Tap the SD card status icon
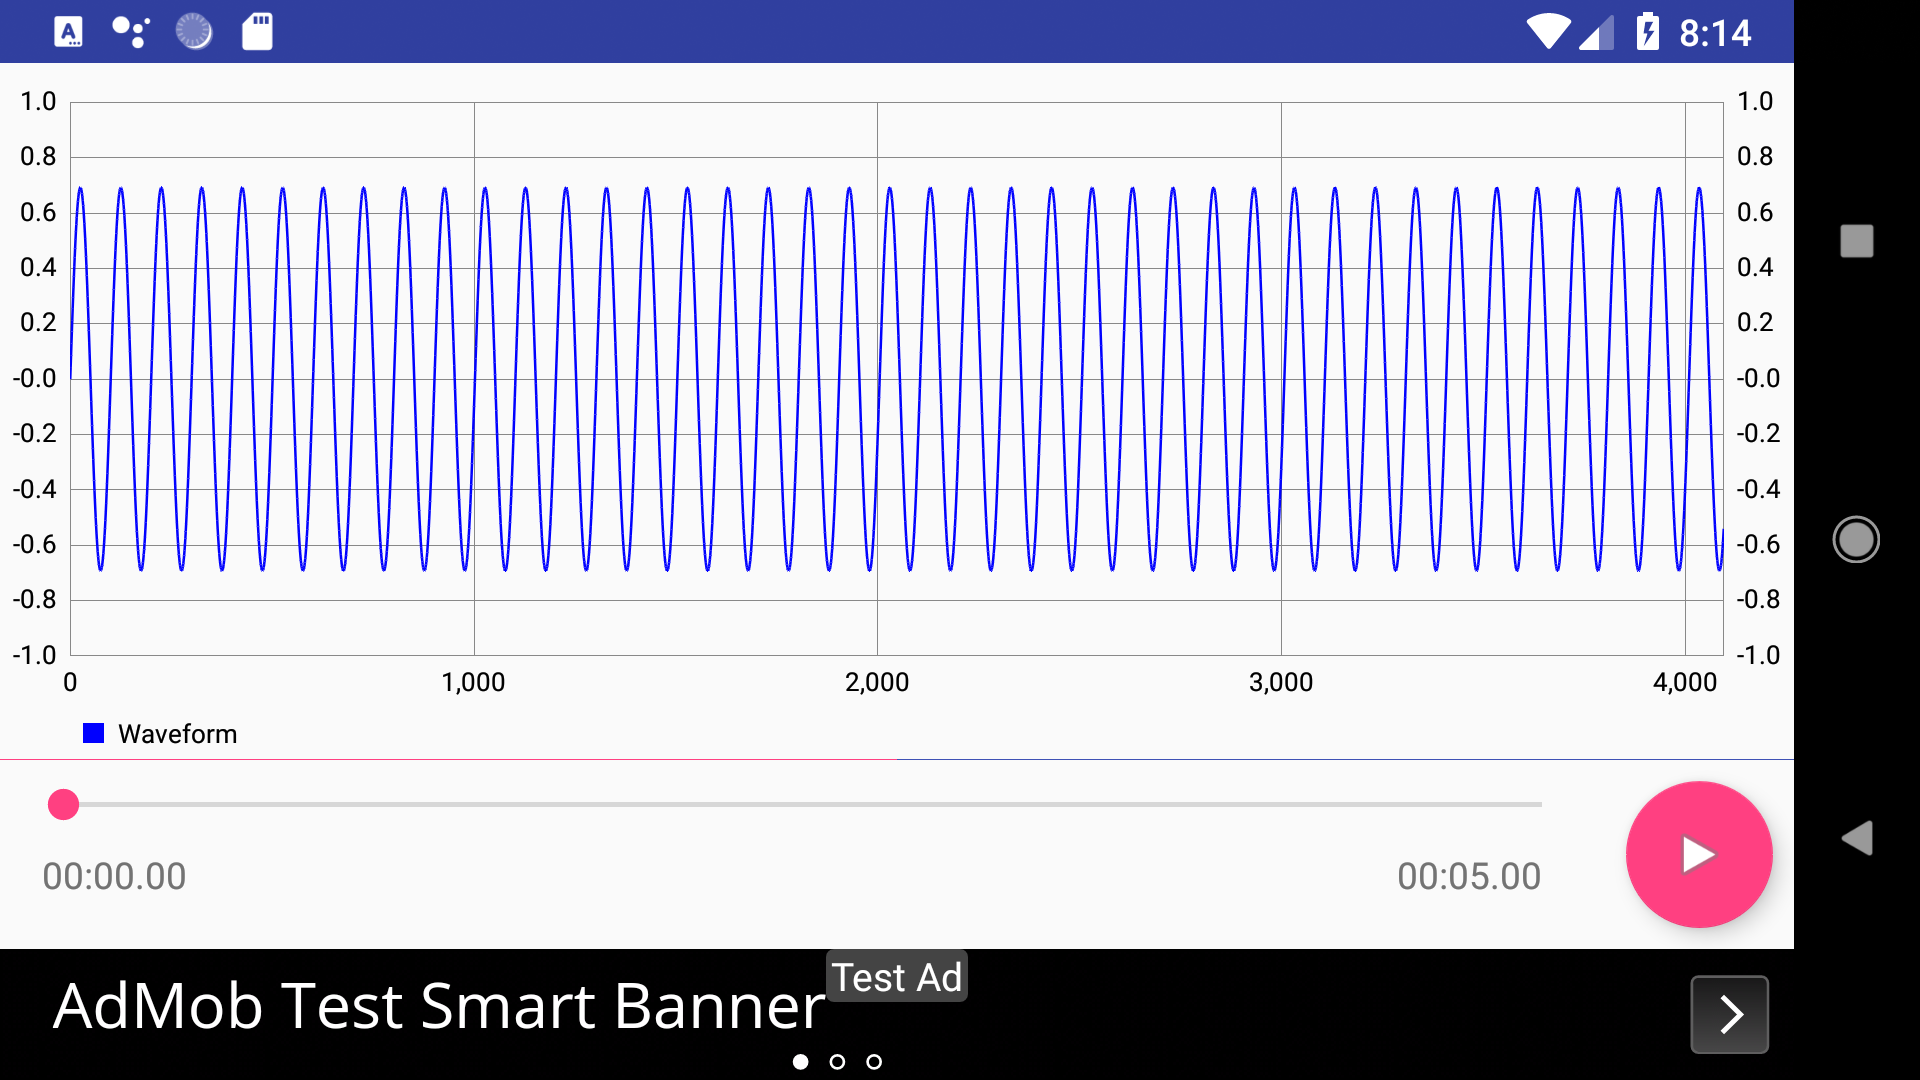Viewport: 1920px width, 1080px height. point(257,32)
